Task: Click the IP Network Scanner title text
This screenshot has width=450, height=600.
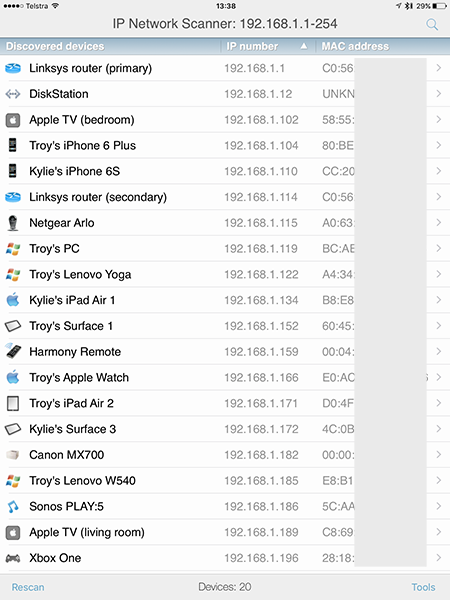Action: point(225,24)
